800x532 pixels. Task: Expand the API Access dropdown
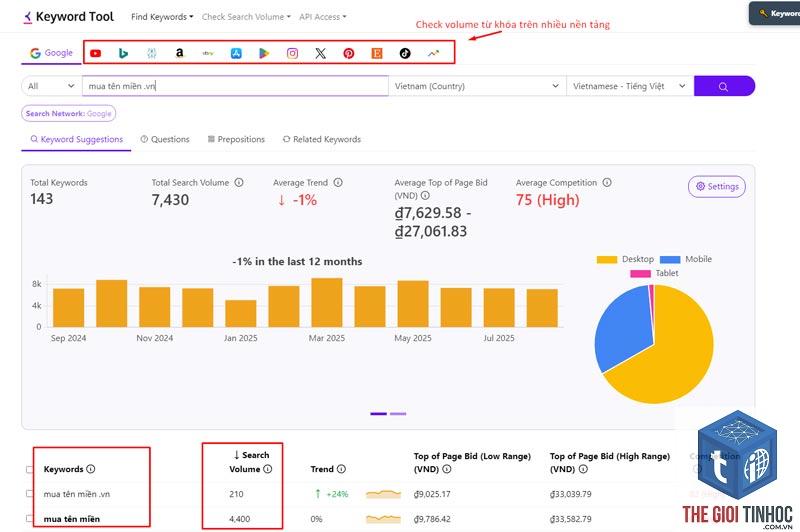[x=322, y=17]
